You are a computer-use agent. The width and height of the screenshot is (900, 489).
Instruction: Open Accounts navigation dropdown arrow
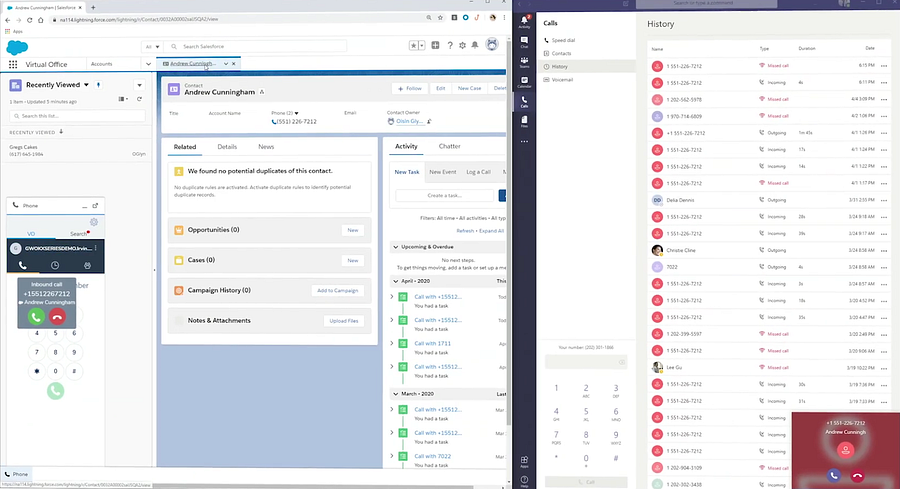pyautogui.click(x=148, y=64)
